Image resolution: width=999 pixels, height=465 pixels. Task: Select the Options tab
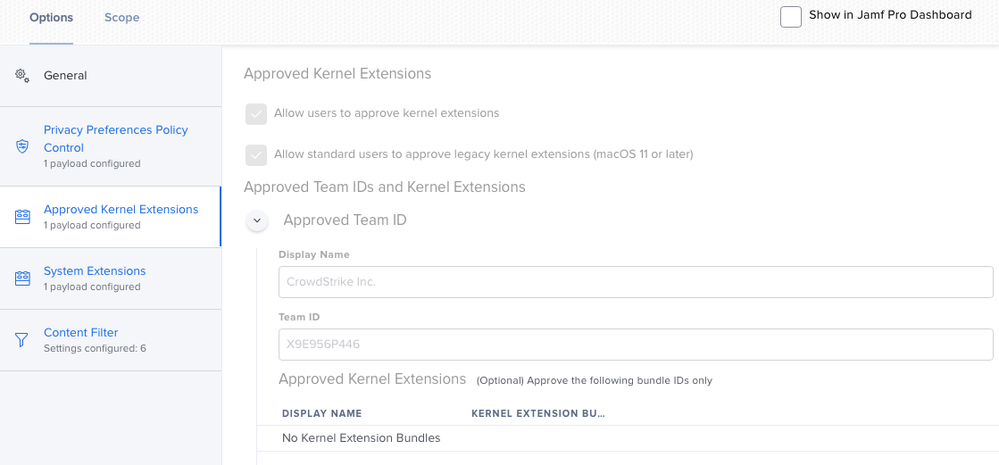(51, 17)
